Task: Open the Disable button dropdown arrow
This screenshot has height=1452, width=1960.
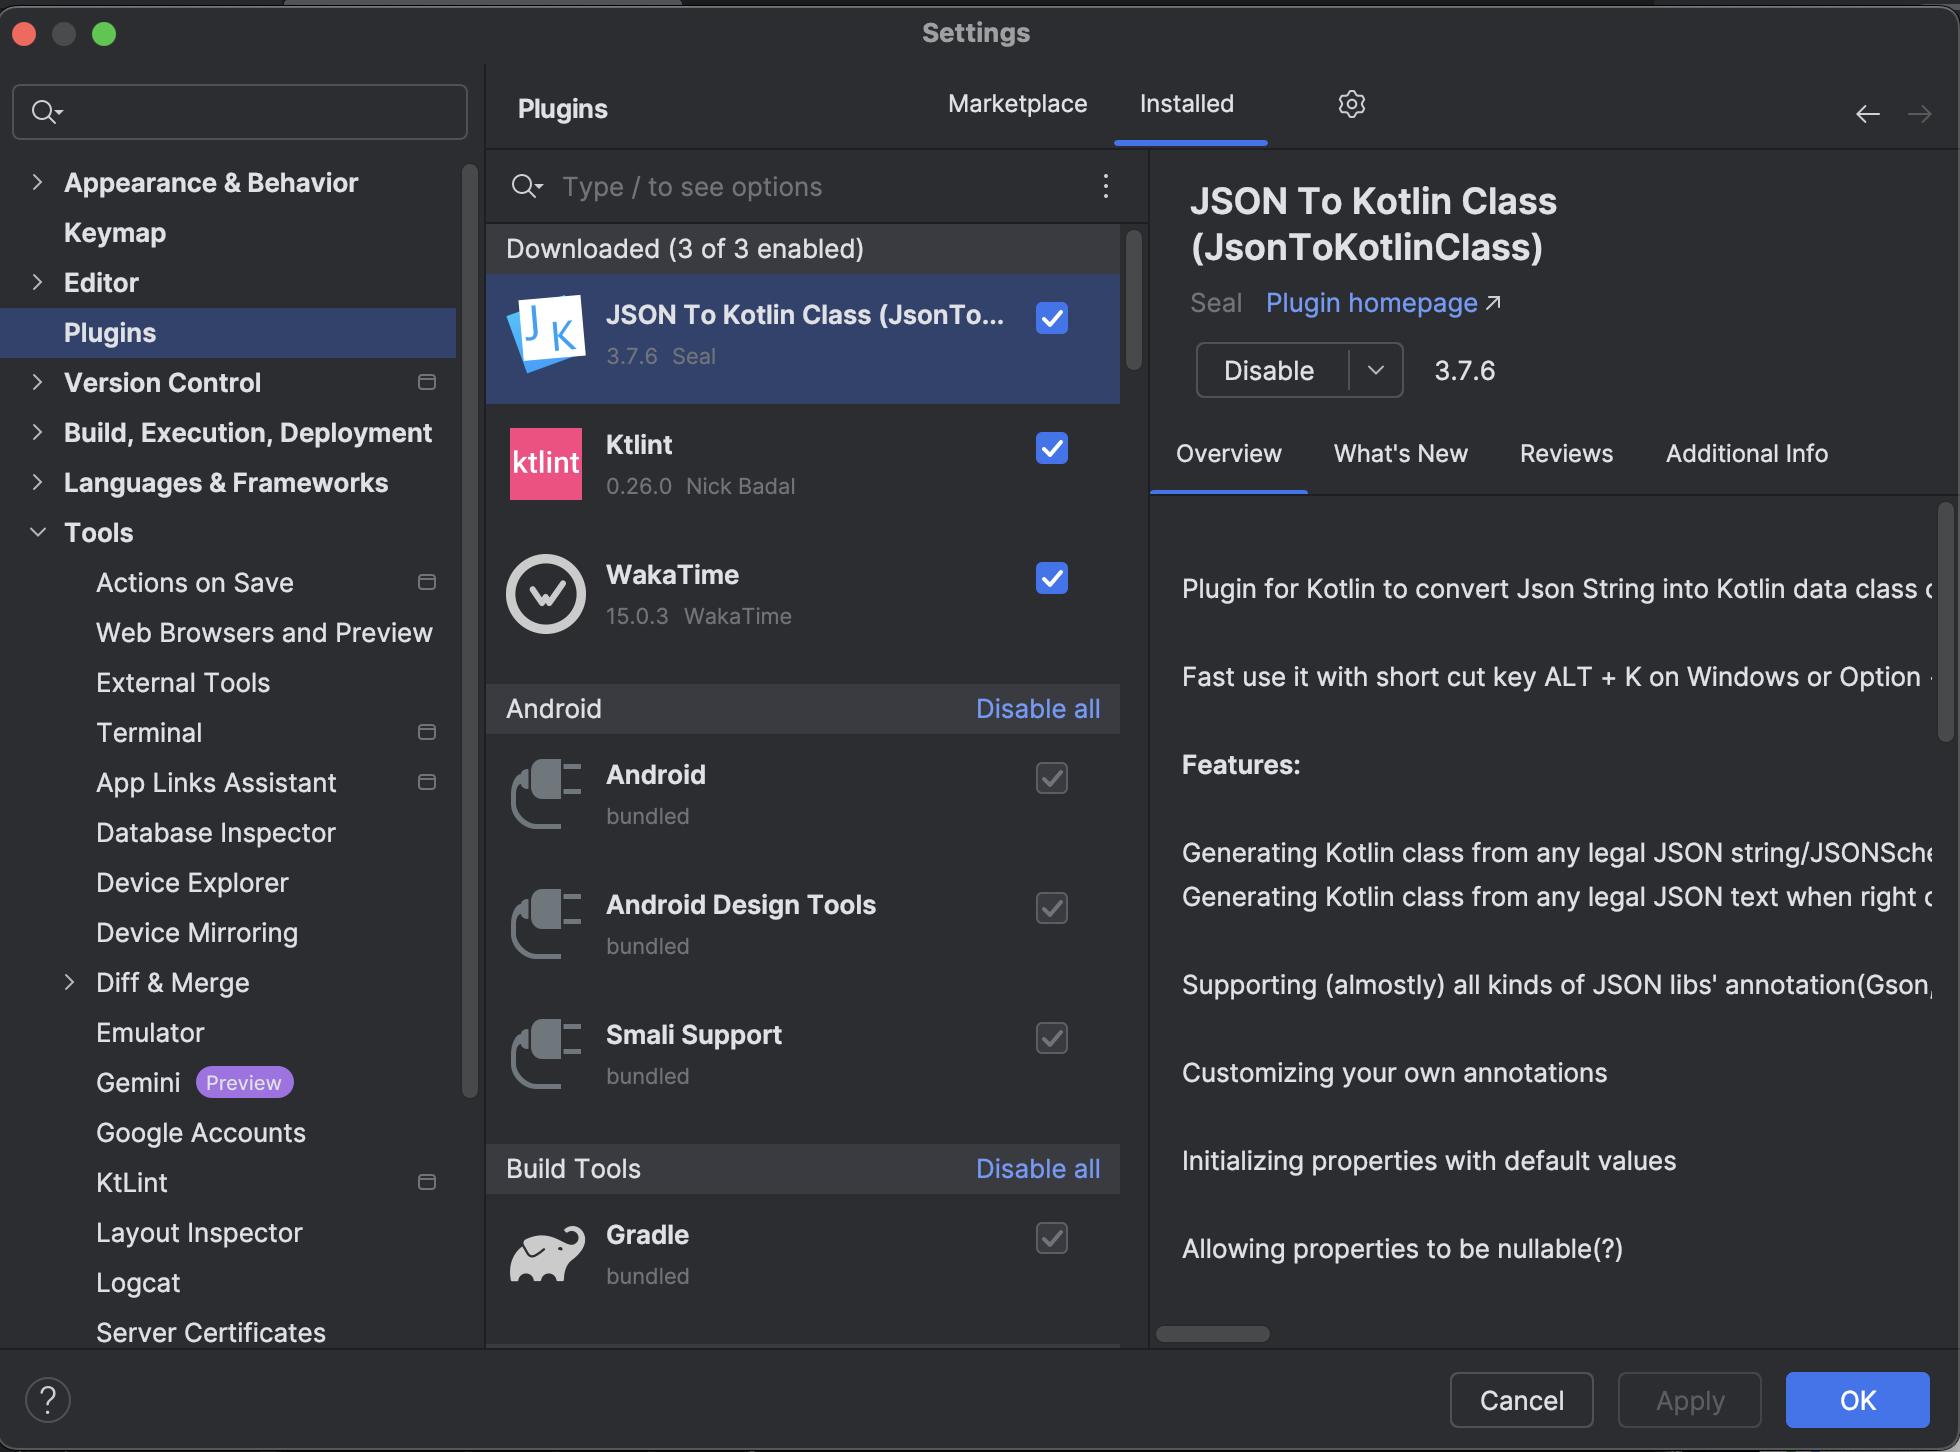Action: coord(1376,370)
